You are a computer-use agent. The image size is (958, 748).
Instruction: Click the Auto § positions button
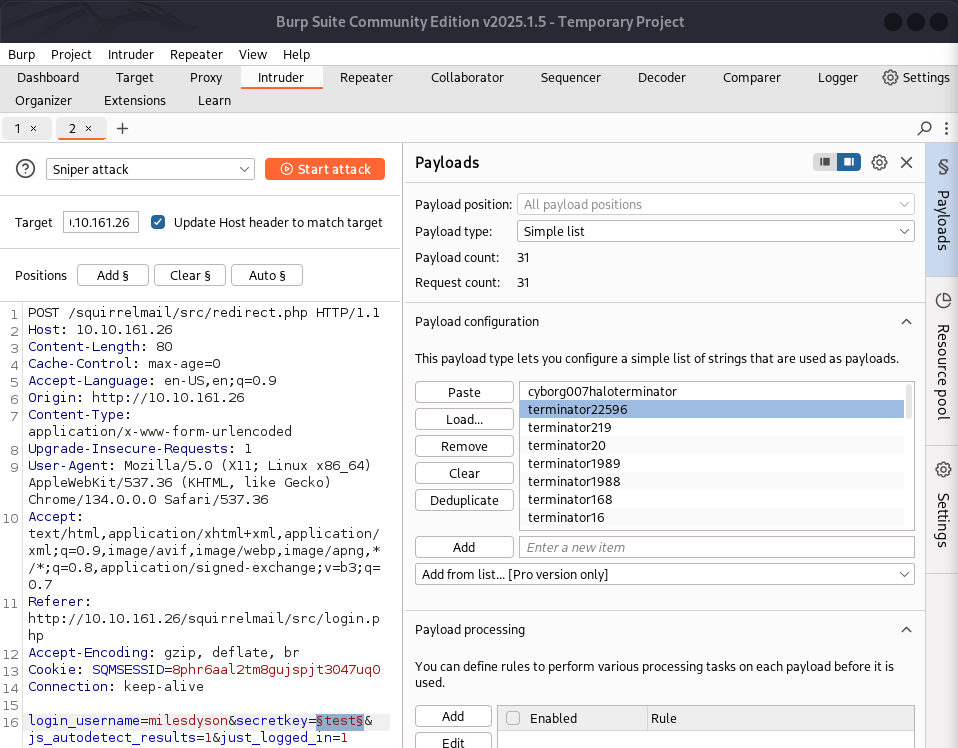click(x=267, y=275)
